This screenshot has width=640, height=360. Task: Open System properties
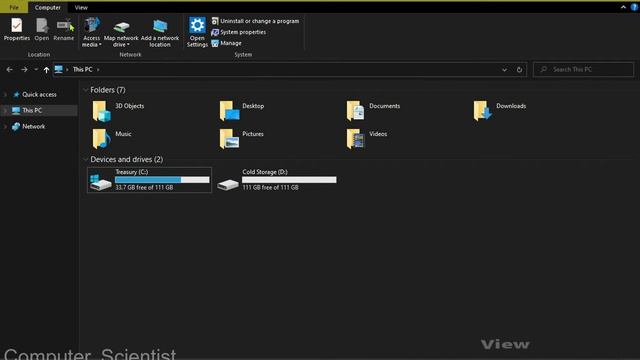point(239,32)
